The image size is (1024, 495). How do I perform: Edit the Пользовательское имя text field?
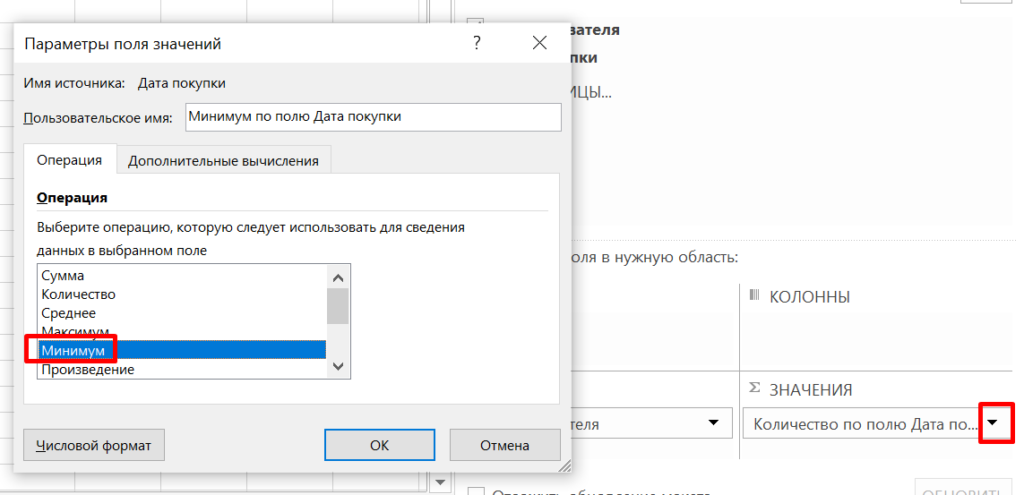(x=373, y=118)
